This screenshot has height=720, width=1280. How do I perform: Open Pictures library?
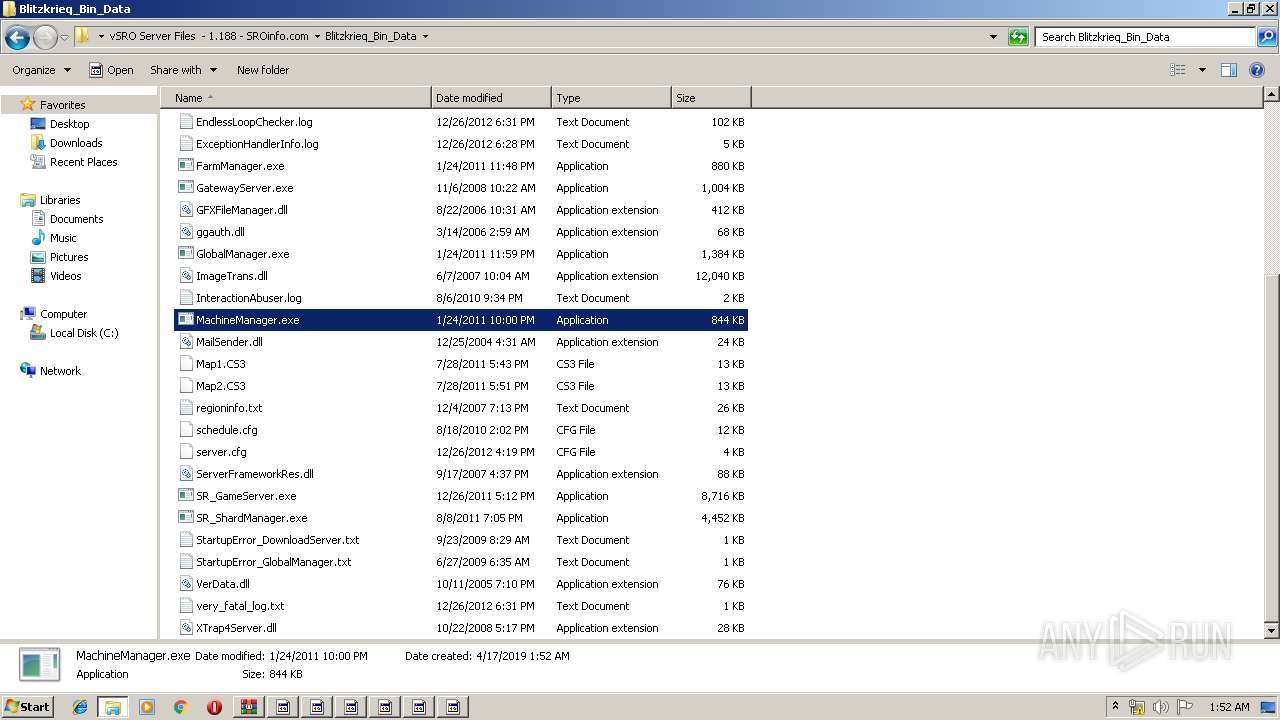pos(69,257)
